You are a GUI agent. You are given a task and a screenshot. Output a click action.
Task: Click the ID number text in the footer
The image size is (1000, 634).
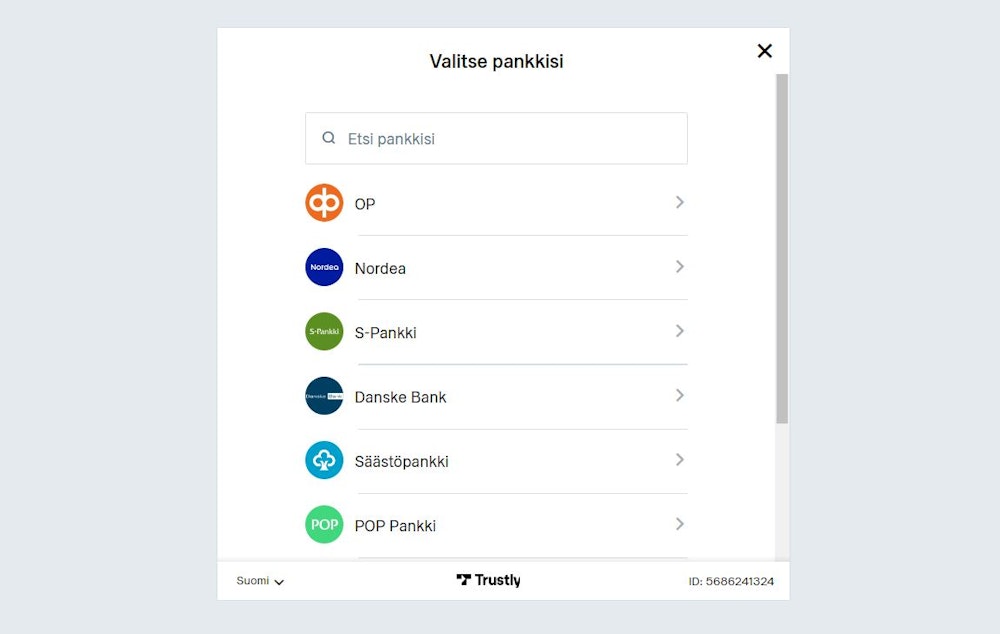point(729,580)
